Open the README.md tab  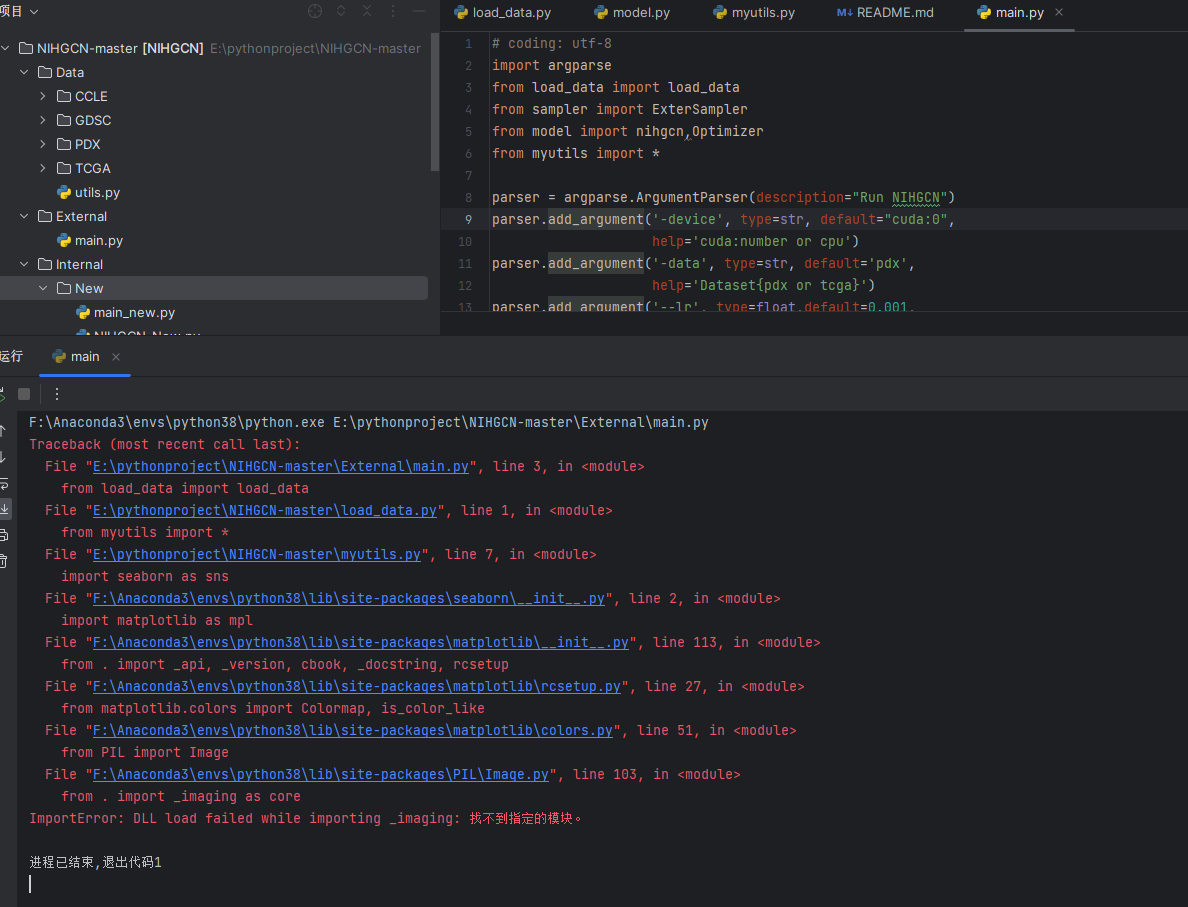click(x=885, y=13)
